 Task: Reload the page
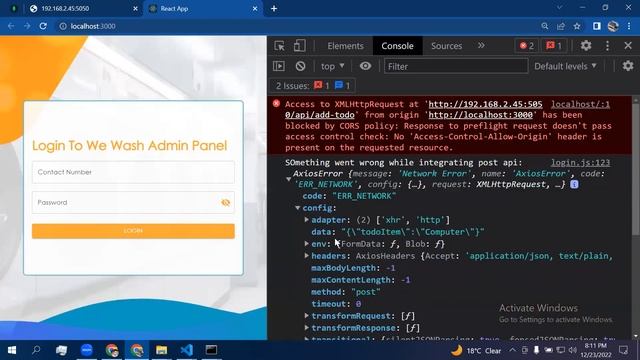pyautogui.click(x=43, y=26)
